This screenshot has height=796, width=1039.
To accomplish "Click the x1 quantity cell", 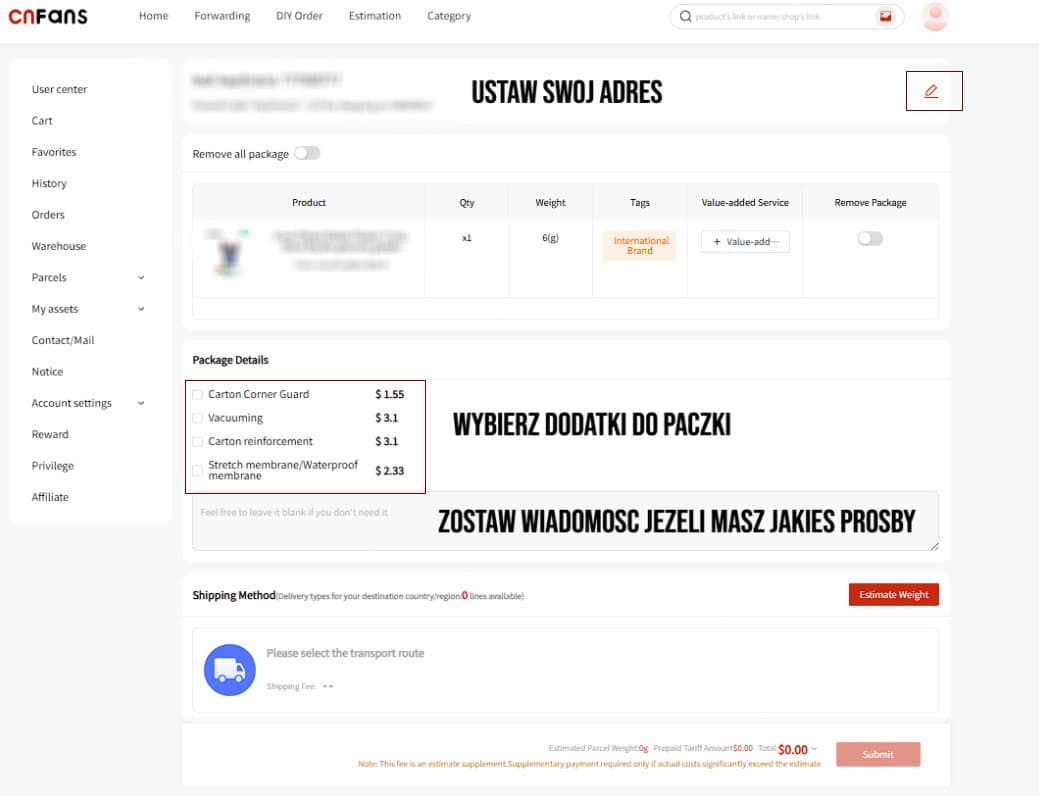I will 466,238.
